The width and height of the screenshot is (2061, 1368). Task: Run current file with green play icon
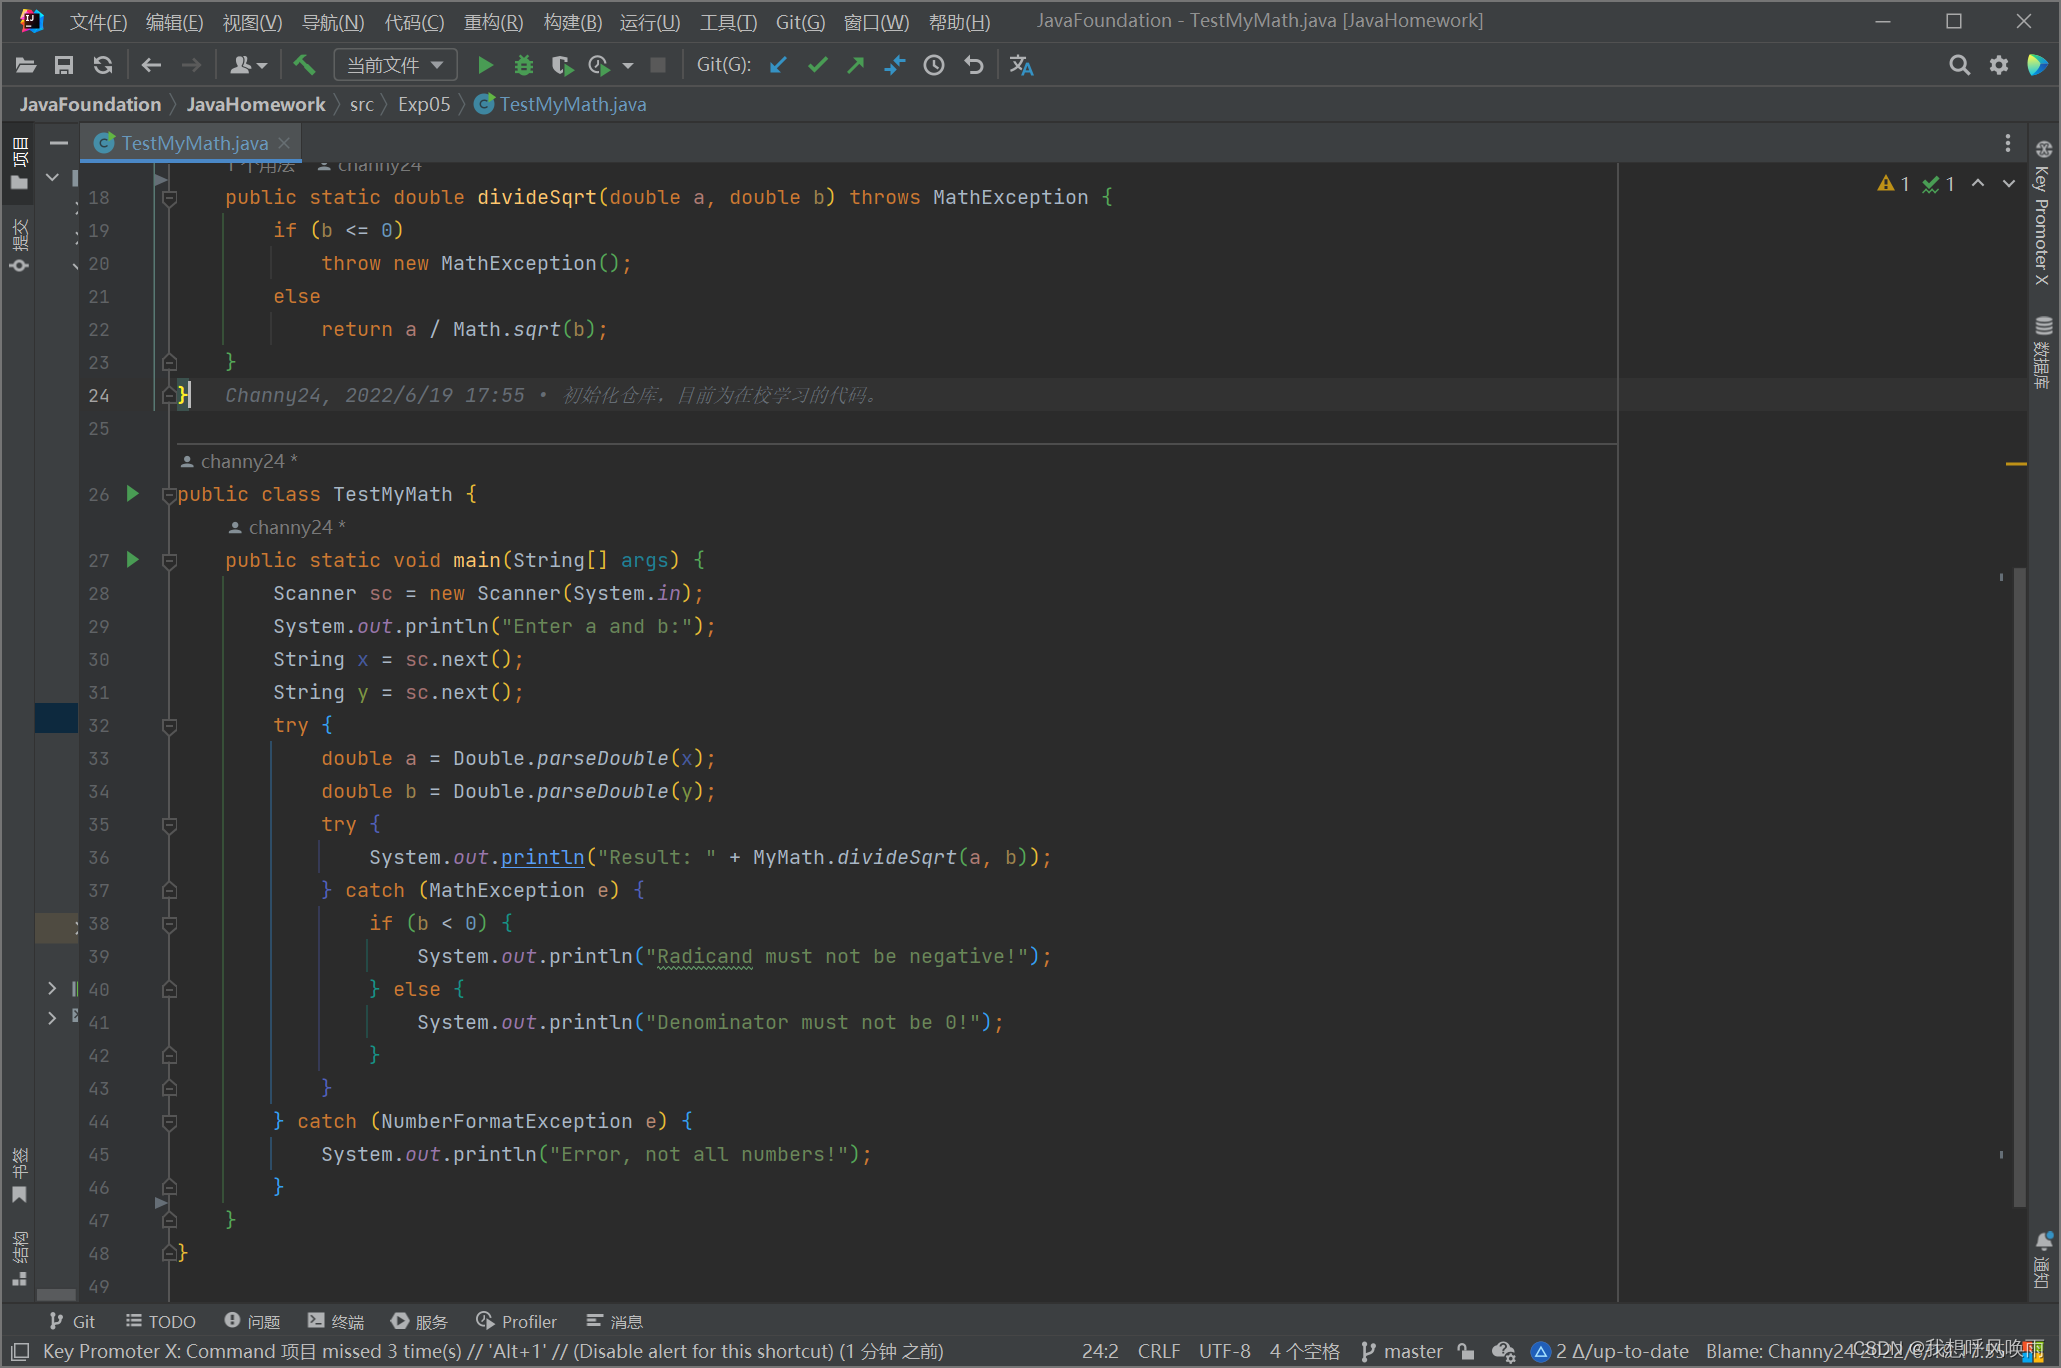pyautogui.click(x=485, y=65)
